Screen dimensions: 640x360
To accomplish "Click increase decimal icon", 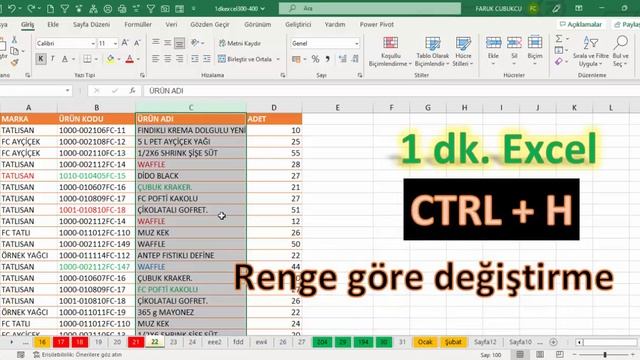I will point(343,59).
